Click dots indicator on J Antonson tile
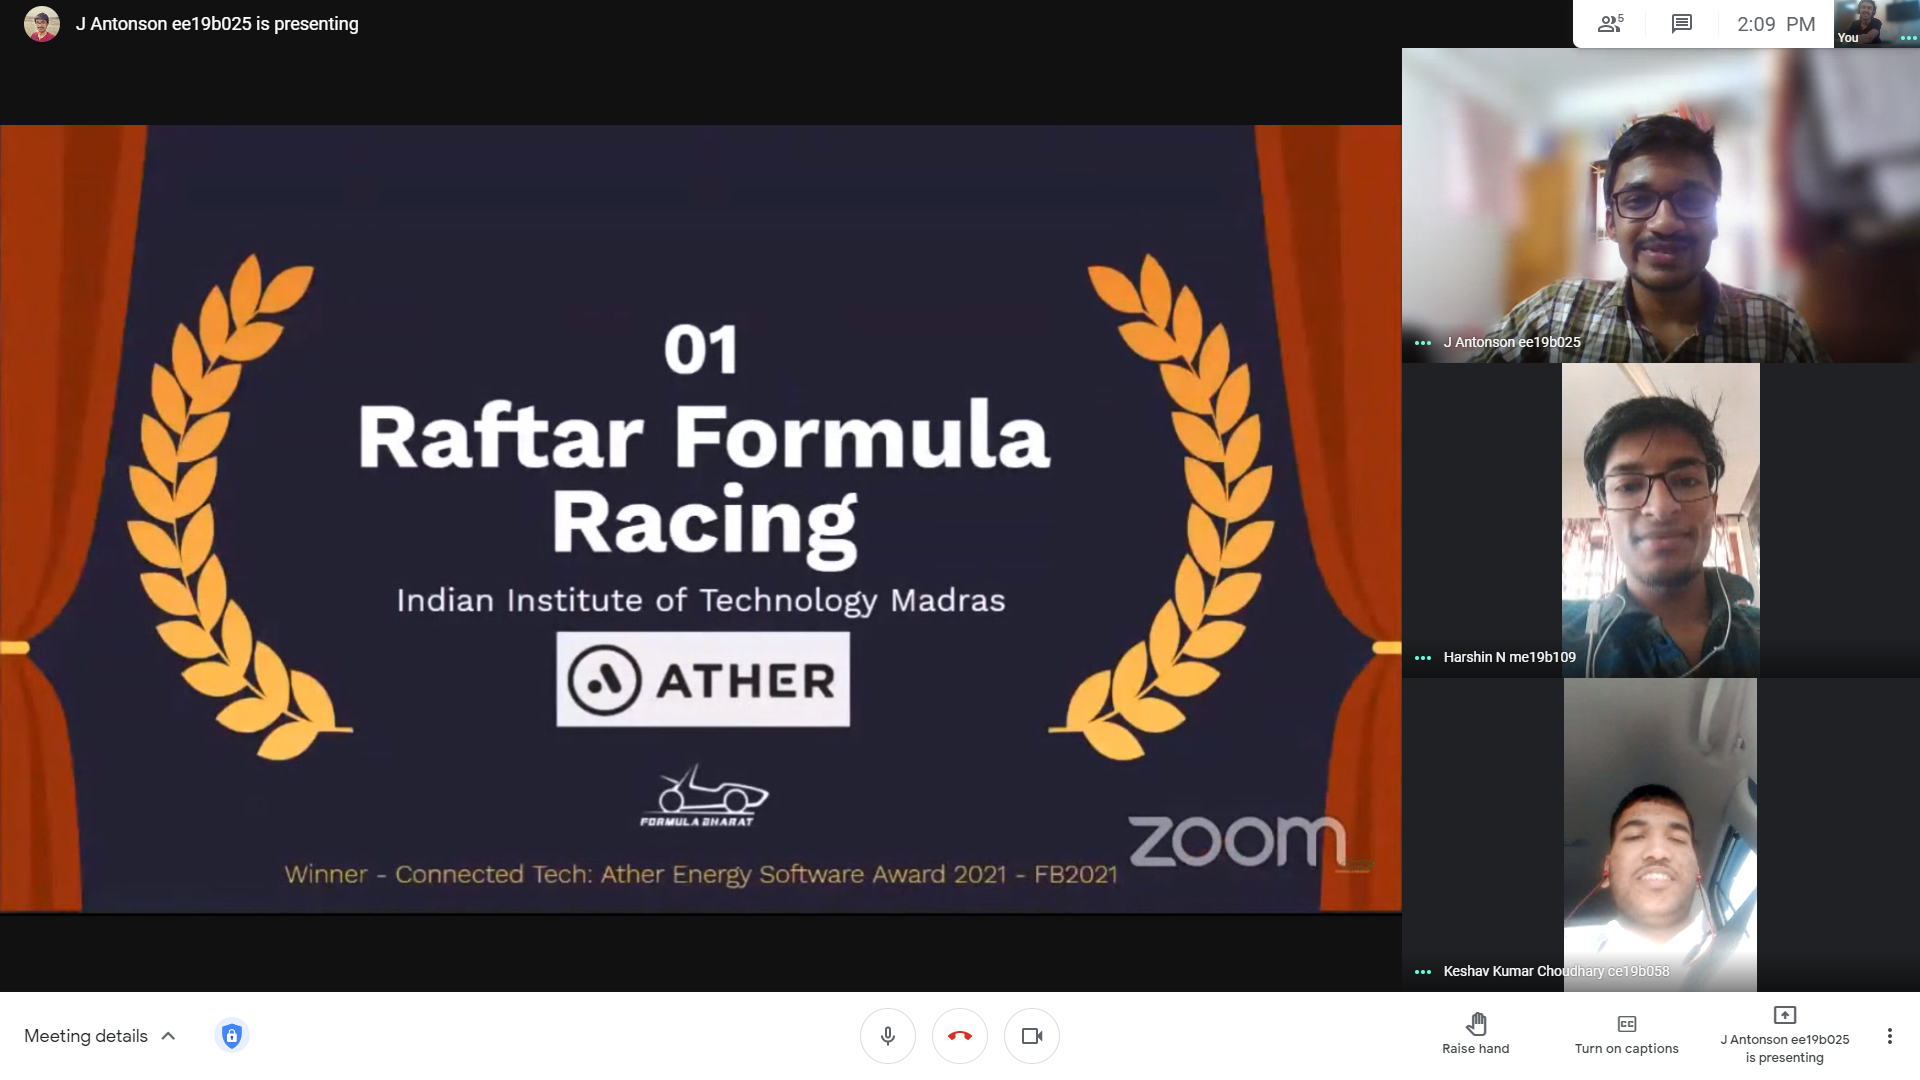Screen dimensions: 1920x1080 [1422, 343]
